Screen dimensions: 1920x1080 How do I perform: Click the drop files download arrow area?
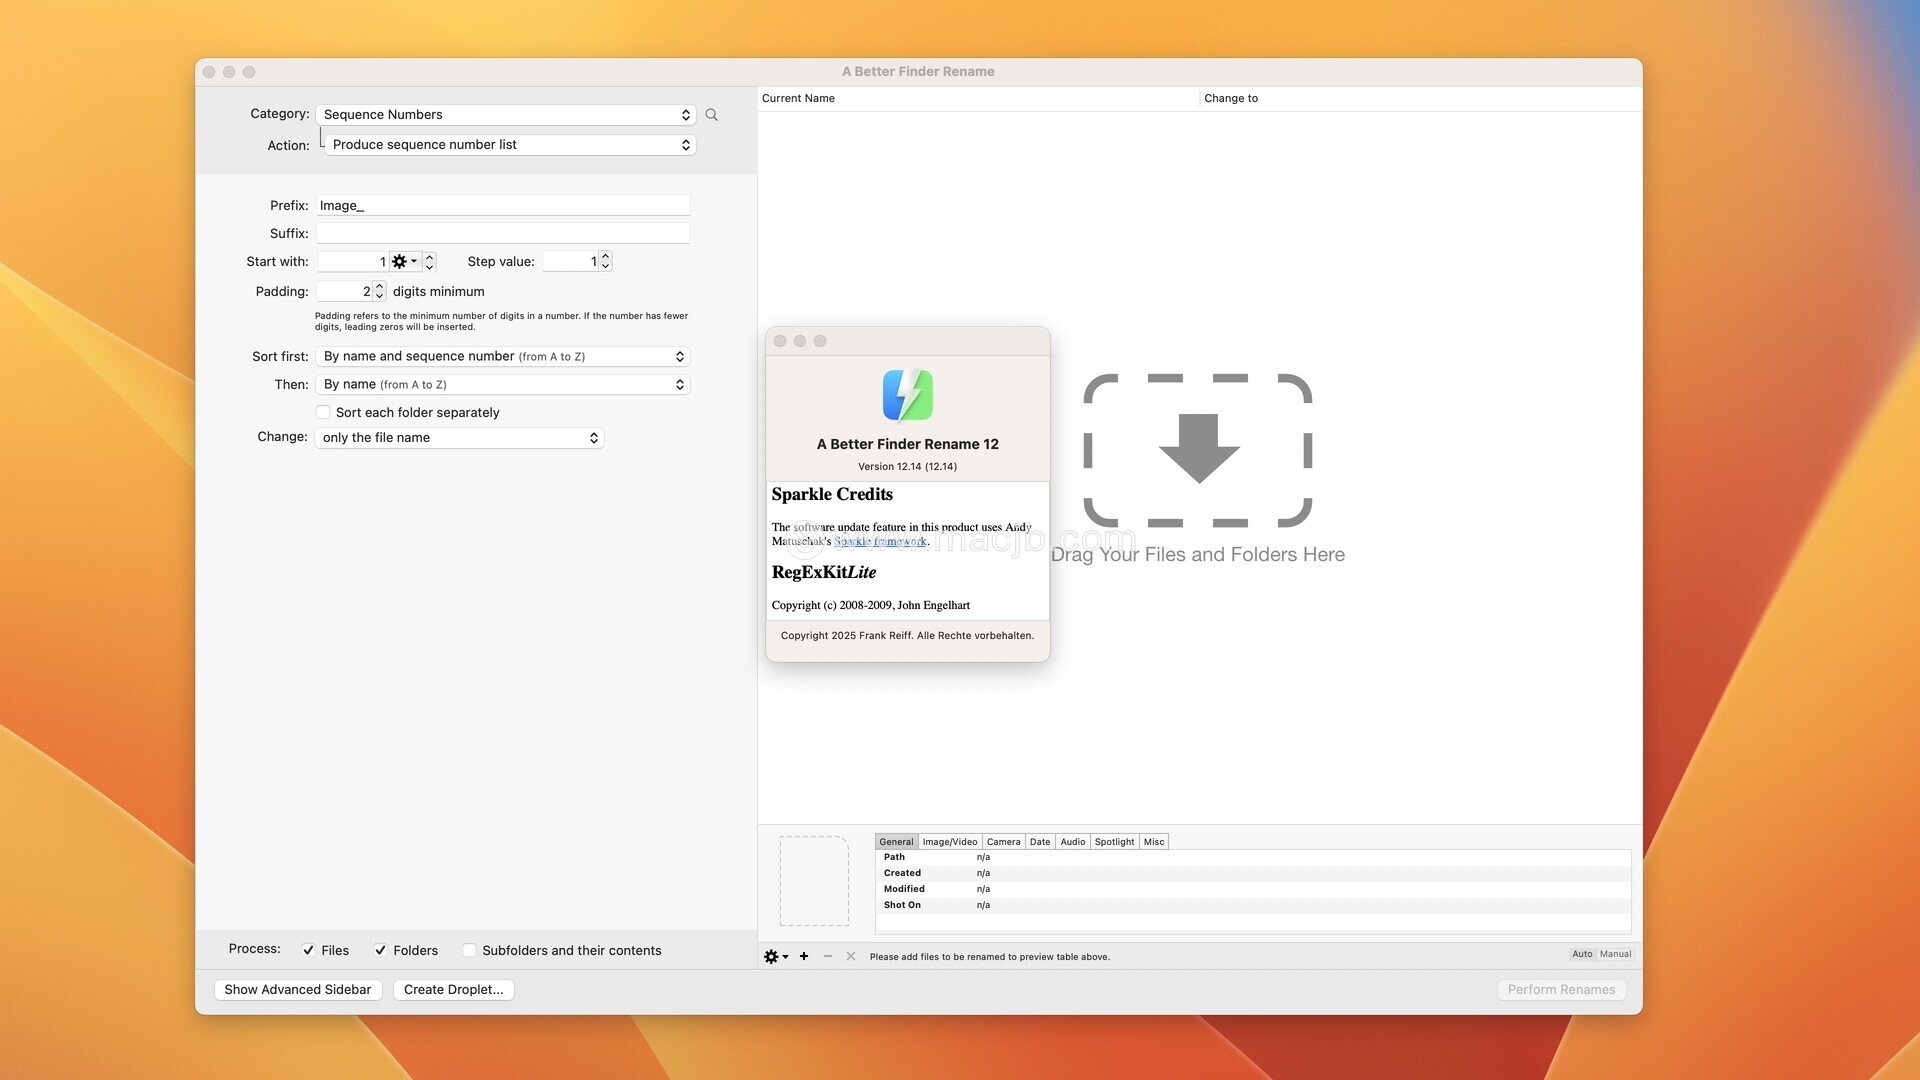tap(1198, 450)
